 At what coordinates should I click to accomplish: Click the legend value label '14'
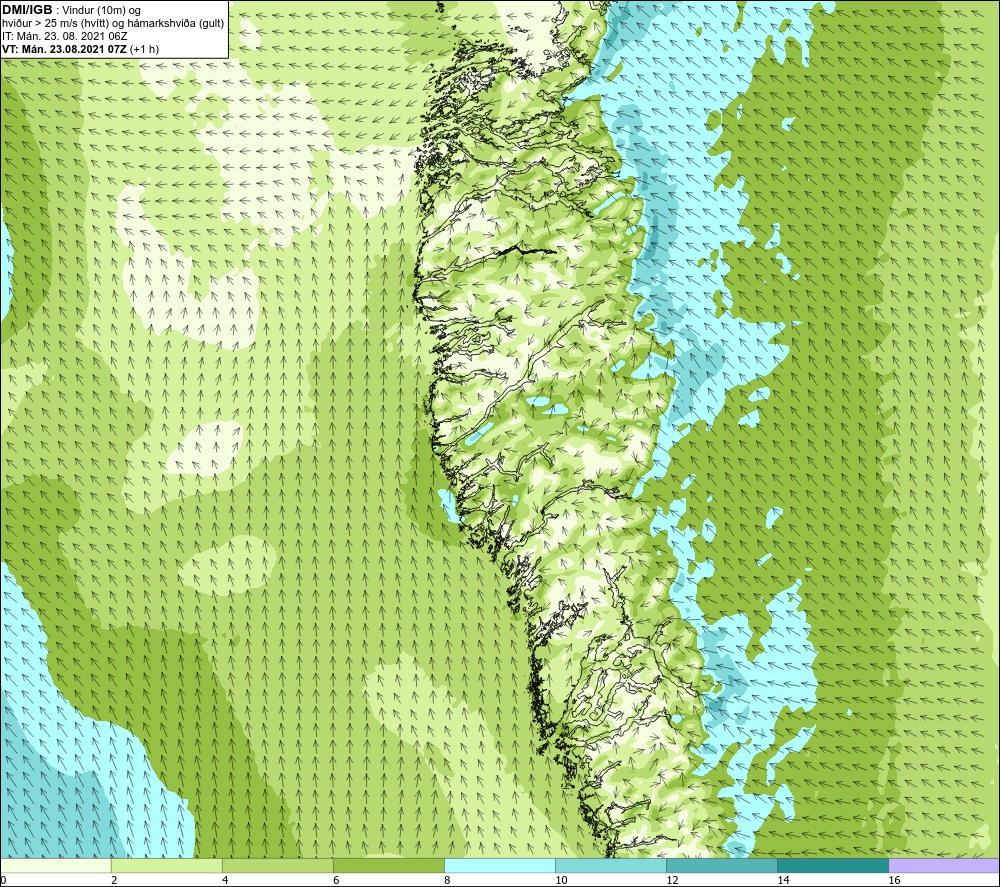click(783, 881)
